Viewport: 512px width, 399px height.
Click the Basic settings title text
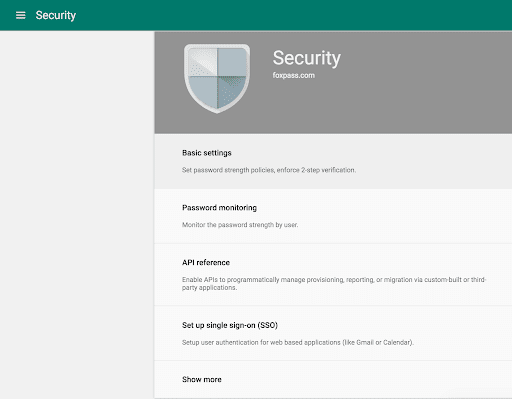click(207, 153)
